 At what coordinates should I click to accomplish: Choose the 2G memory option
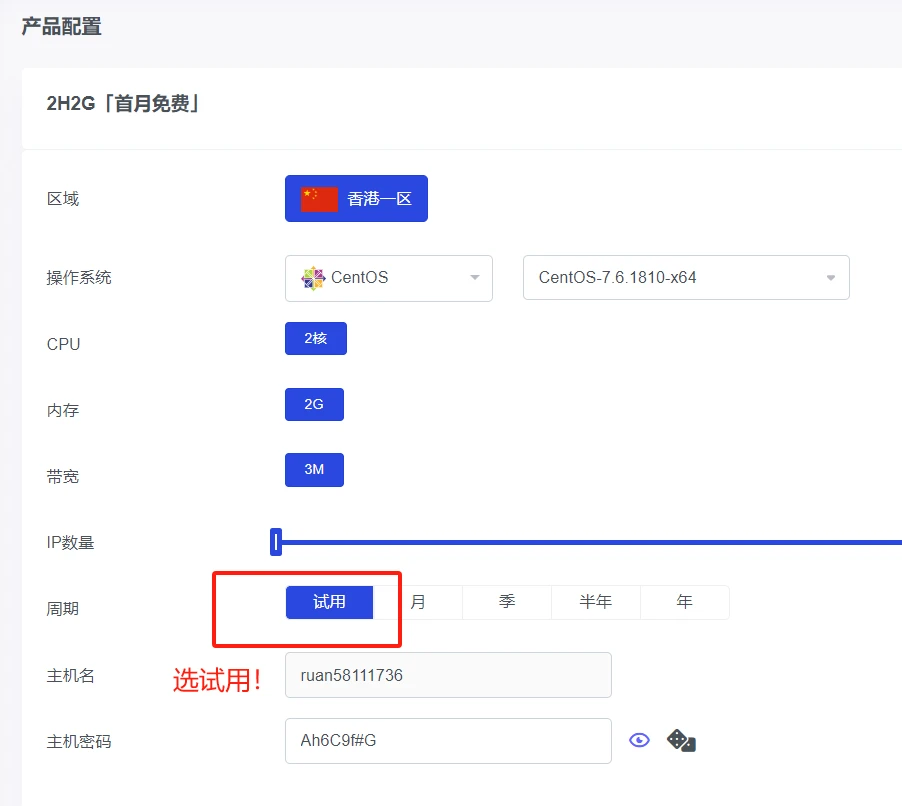314,404
